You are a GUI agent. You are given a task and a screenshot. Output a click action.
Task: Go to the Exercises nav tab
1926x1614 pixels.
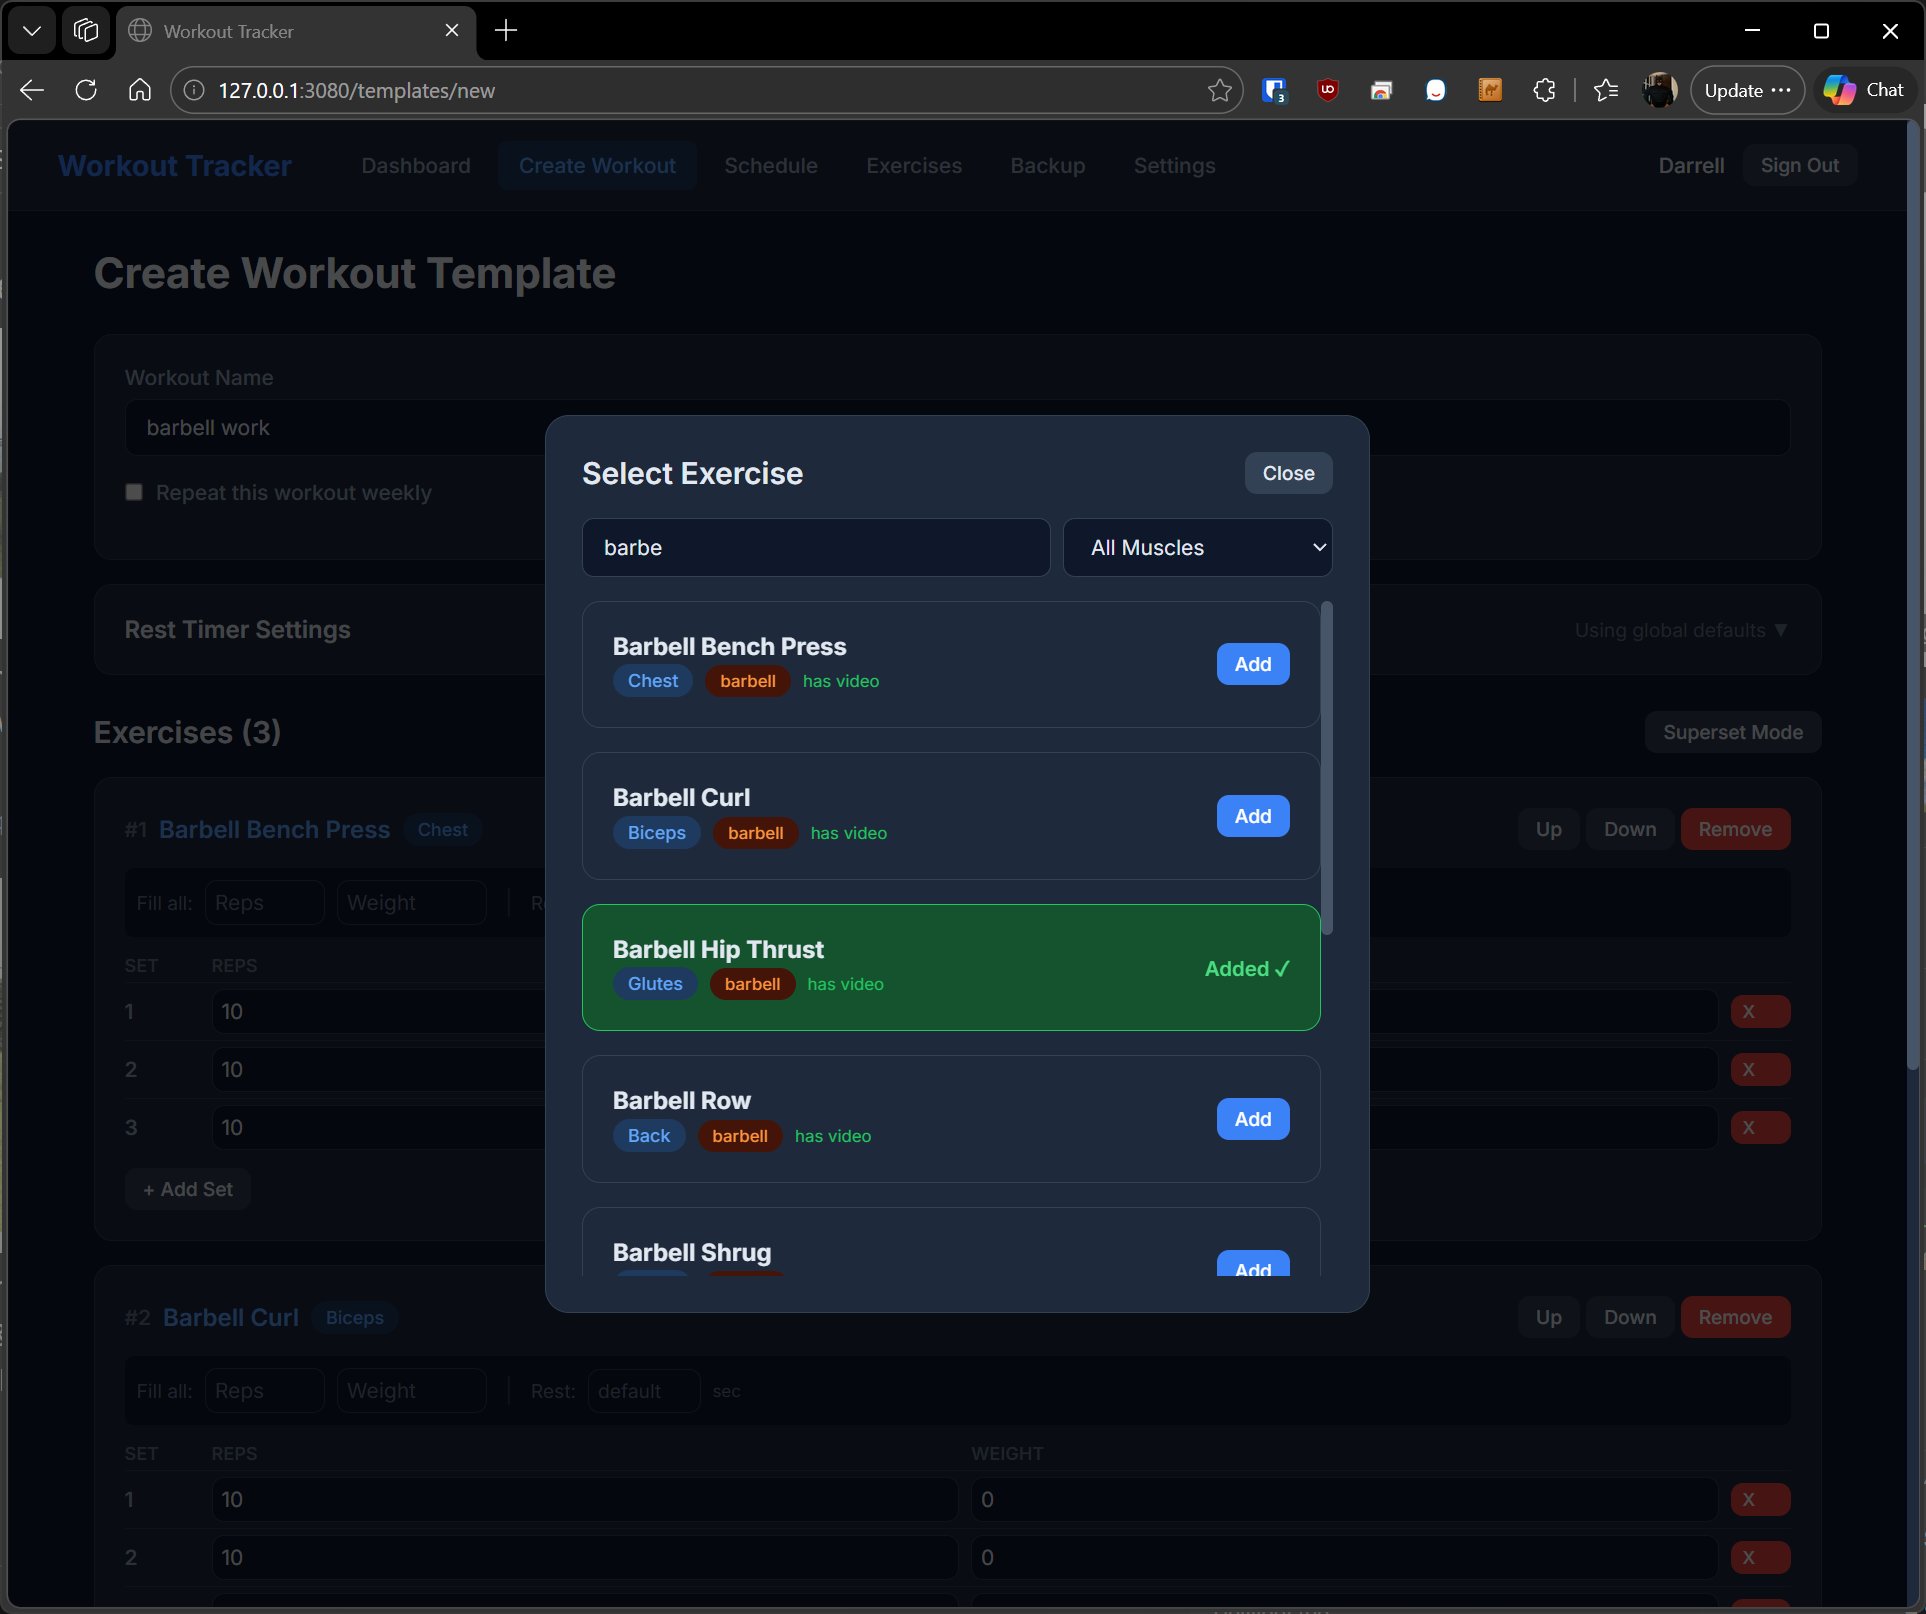click(x=913, y=165)
